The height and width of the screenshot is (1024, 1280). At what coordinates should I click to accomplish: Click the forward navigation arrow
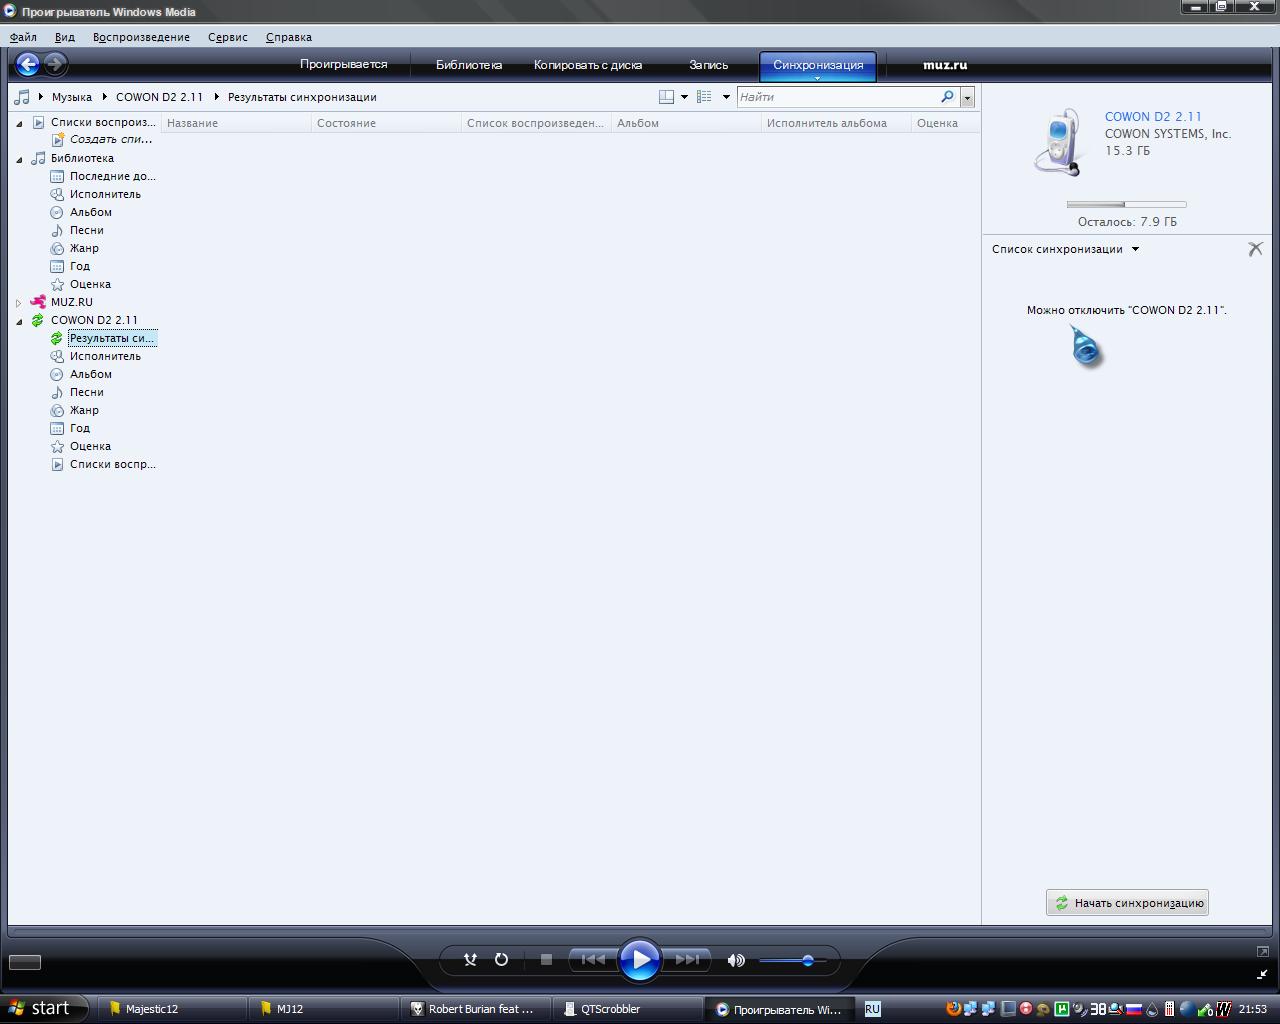tap(55, 65)
